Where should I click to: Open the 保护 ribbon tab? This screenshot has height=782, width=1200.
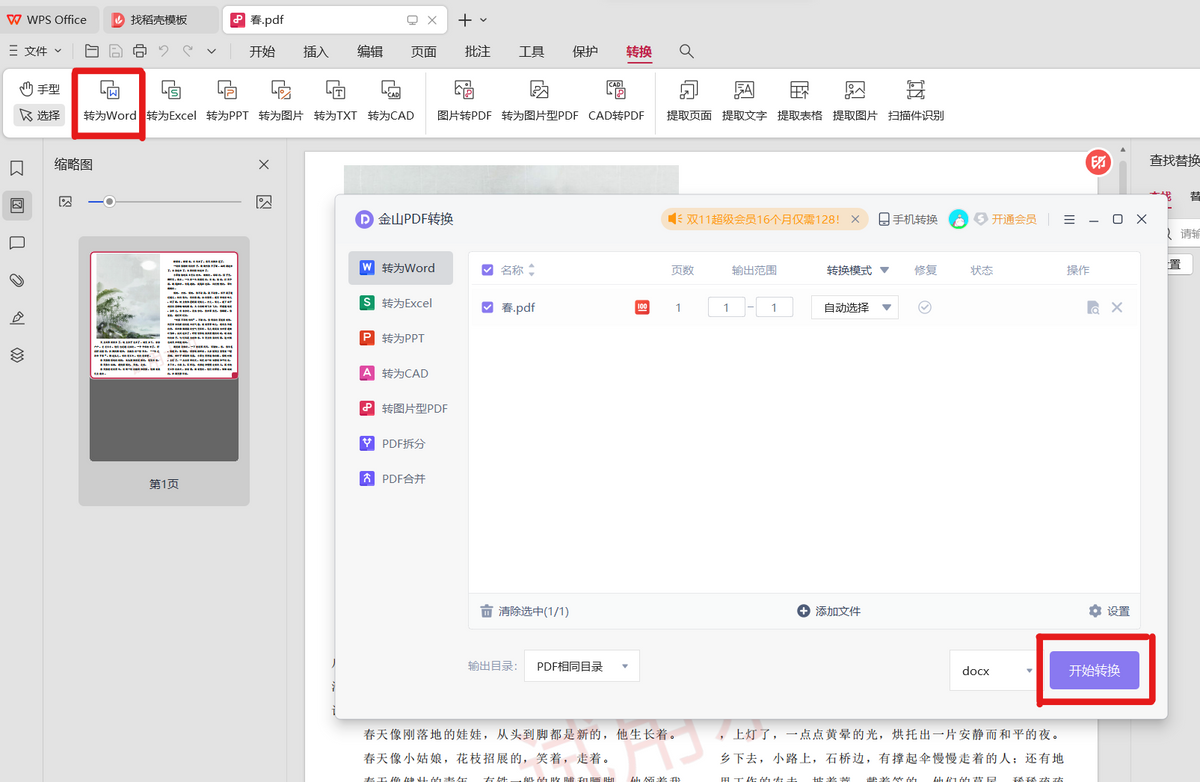585,51
